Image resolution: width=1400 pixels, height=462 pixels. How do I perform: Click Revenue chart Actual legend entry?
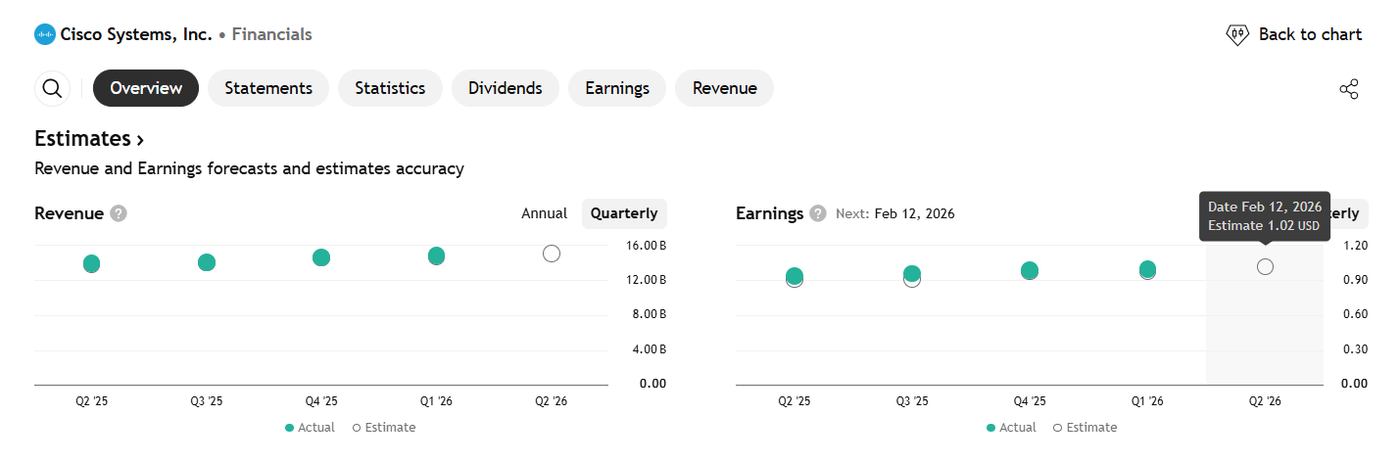point(310,427)
